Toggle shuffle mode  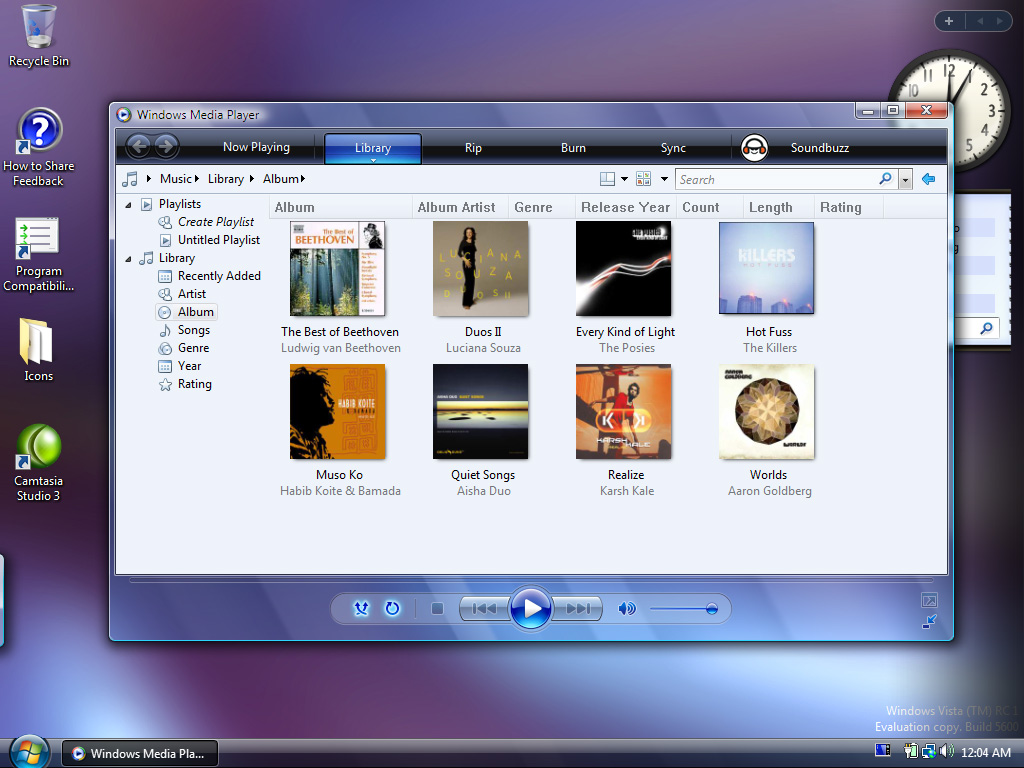361,607
